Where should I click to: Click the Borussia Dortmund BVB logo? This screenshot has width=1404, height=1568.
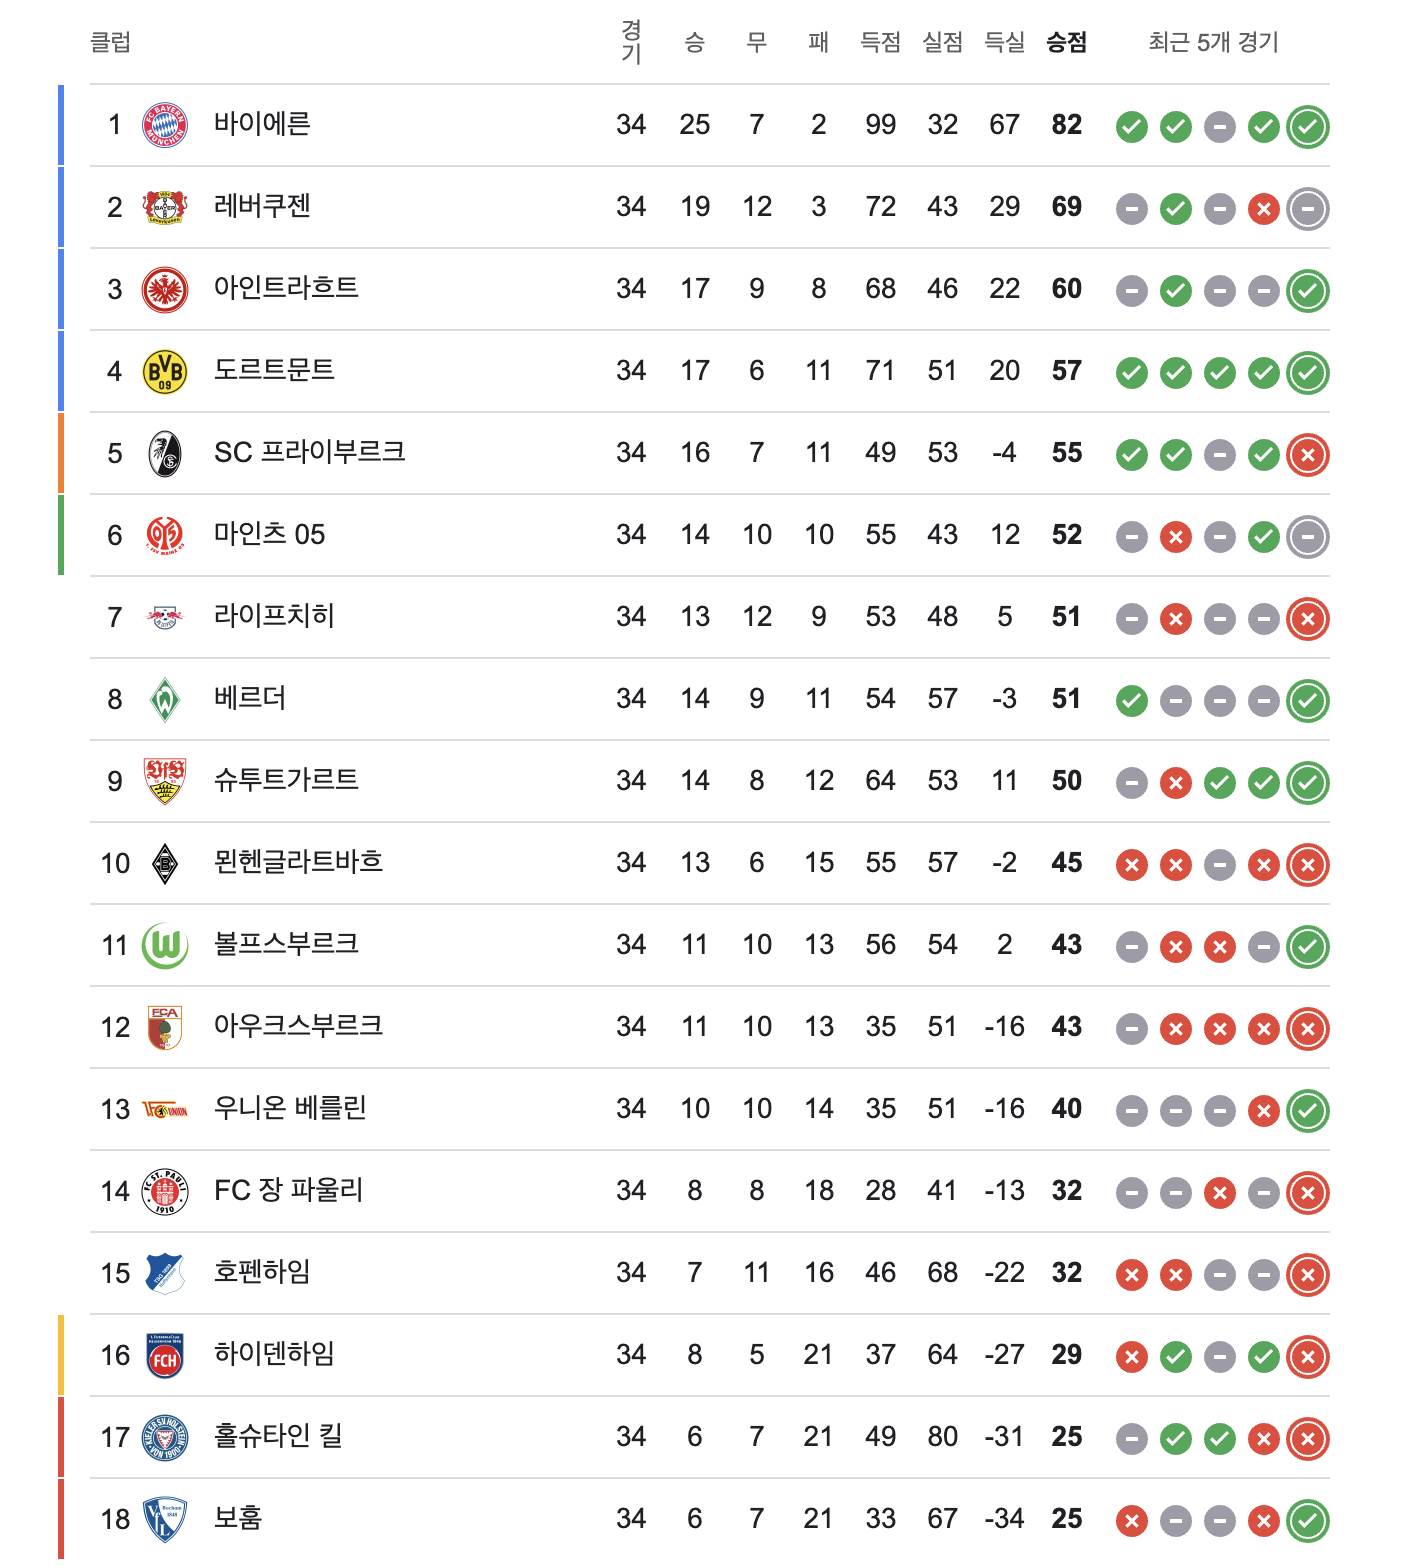pyautogui.click(x=165, y=371)
